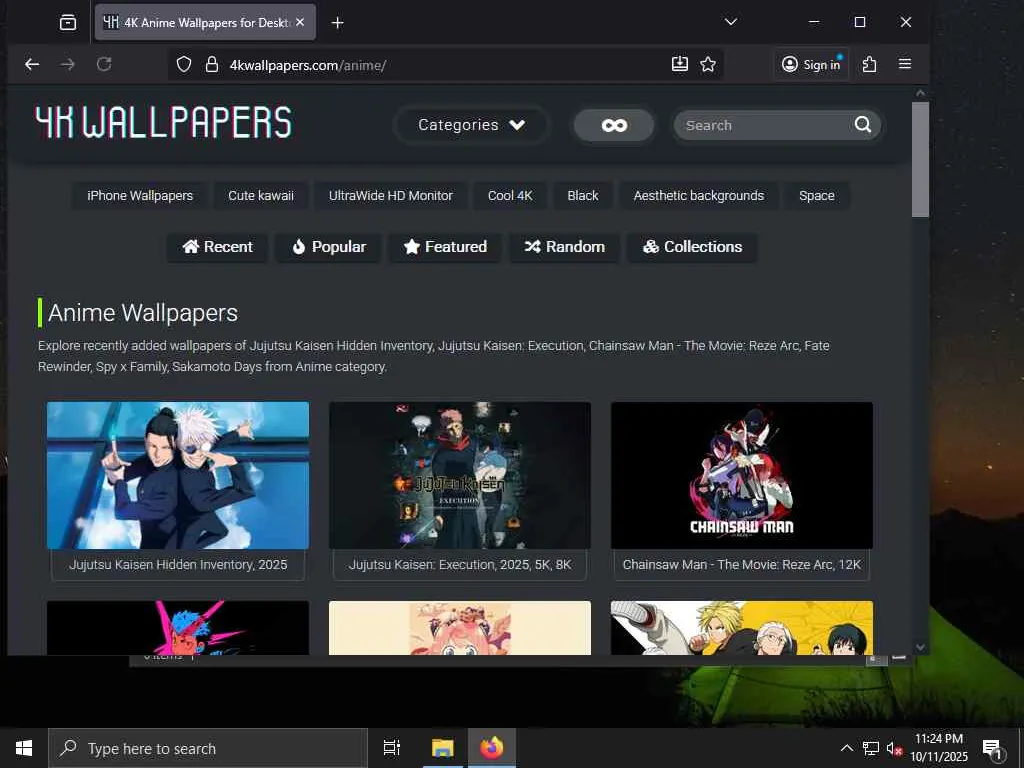This screenshot has height=768, width=1024.
Task: Open Firefox application hamburger menu
Action: click(x=904, y=64)
